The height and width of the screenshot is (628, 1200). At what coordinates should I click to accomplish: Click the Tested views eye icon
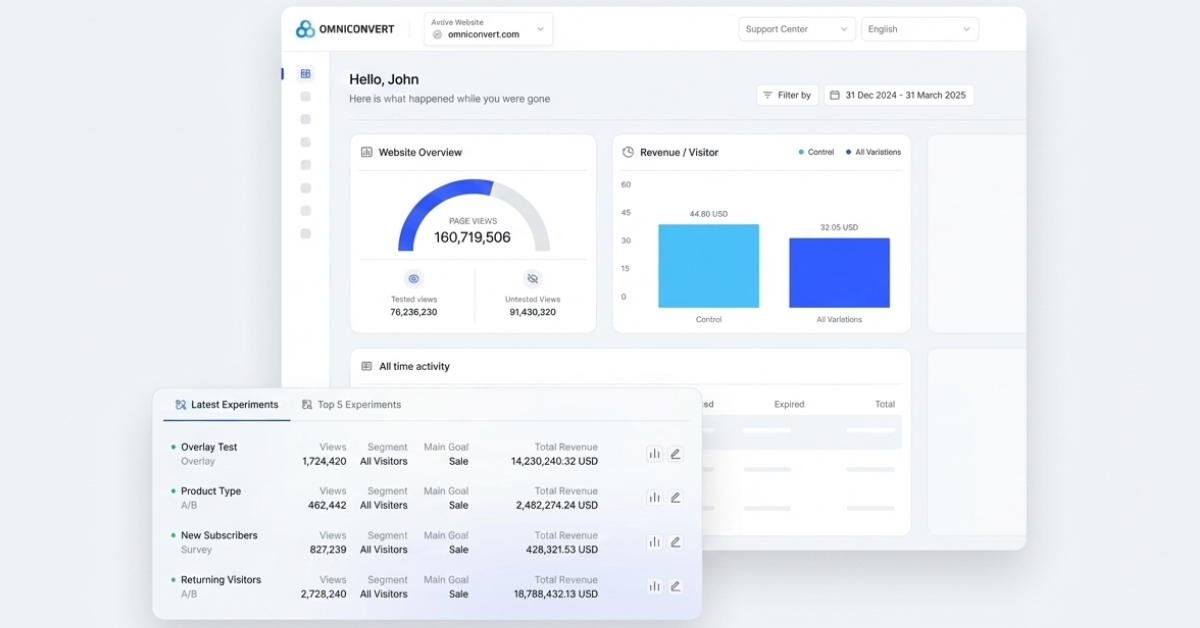(413, 279)
